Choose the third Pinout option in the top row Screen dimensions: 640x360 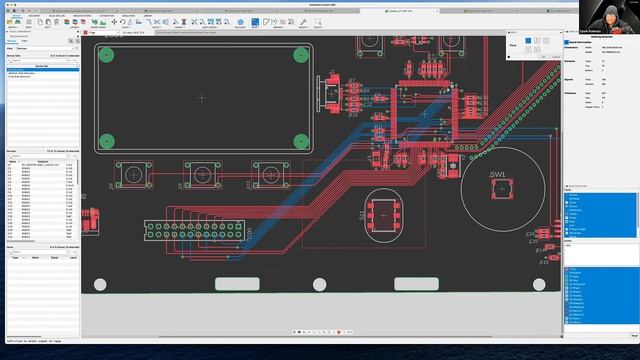click(x=546, y=40)
